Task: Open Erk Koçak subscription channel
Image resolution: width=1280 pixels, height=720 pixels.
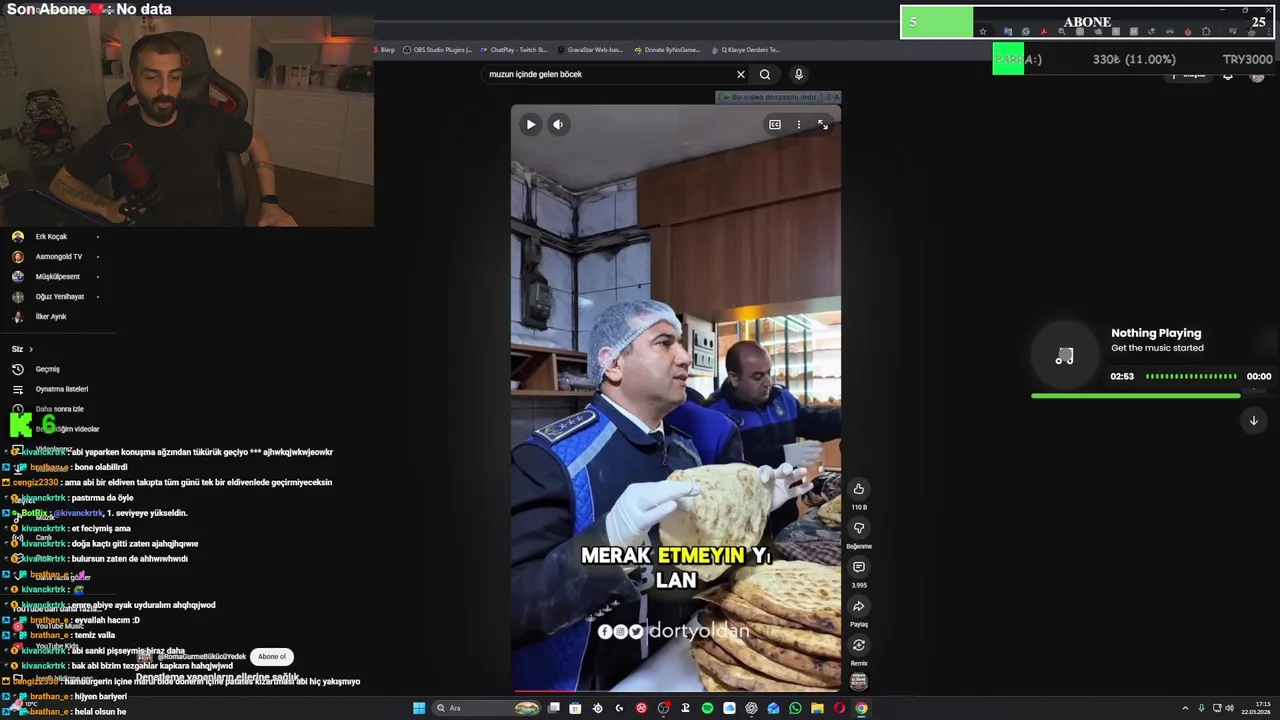Action: click(52, 237)
